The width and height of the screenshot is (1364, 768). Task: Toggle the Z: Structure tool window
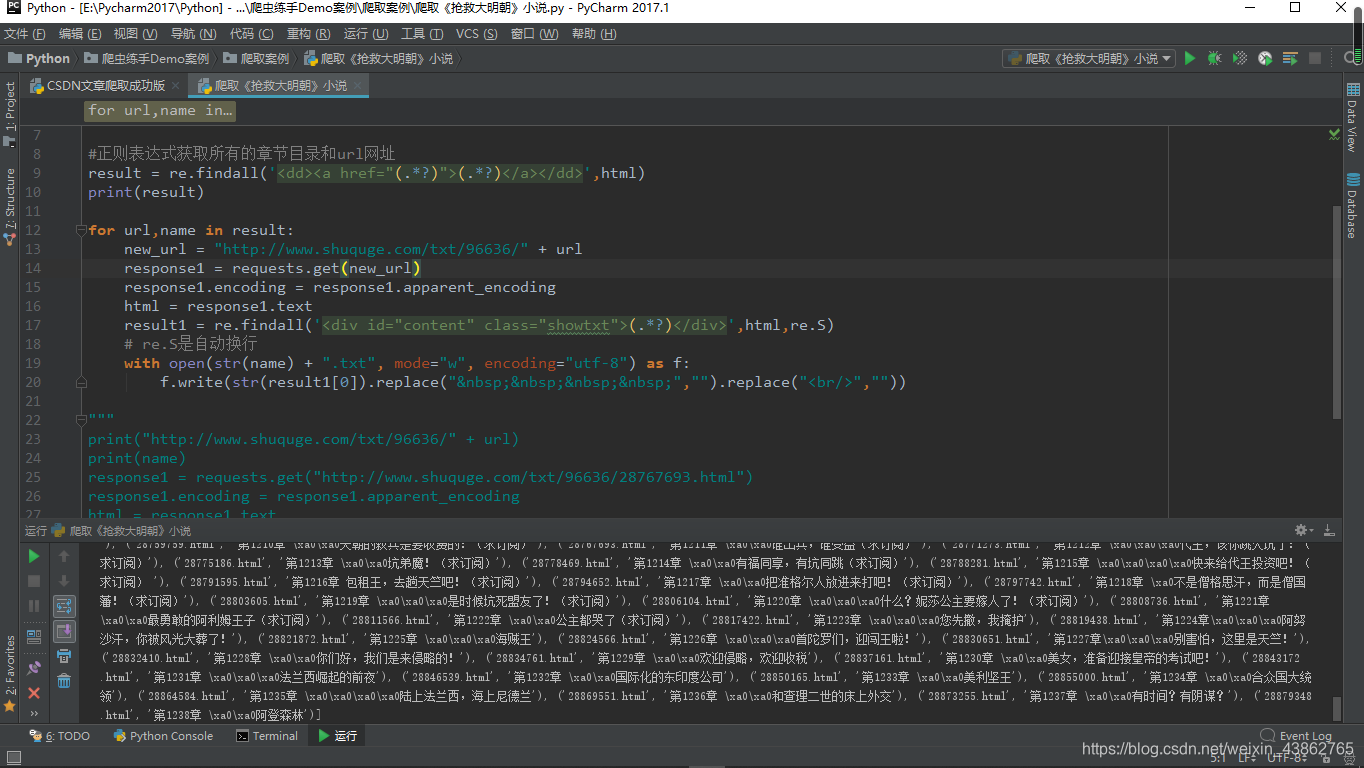(10, 205)
